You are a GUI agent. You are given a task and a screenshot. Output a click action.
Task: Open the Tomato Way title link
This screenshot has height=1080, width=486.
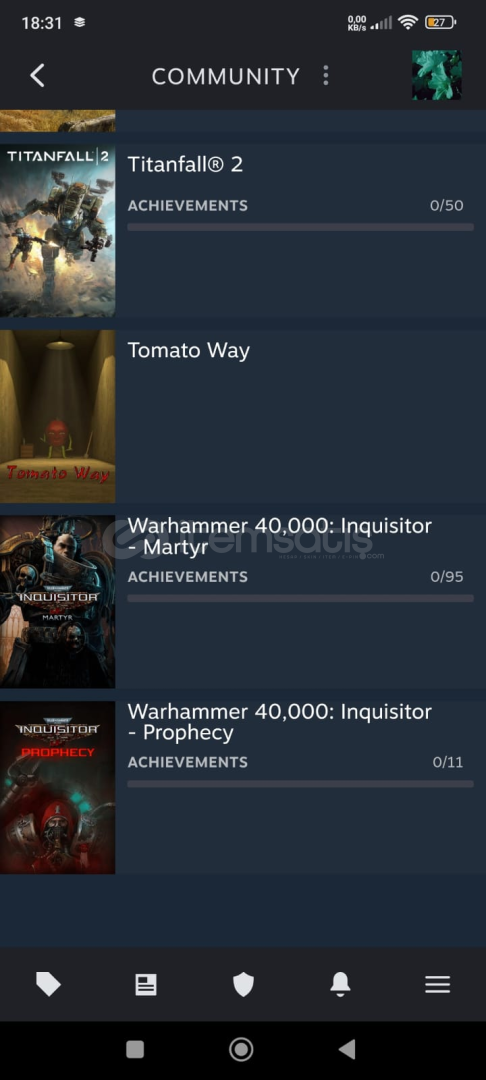[x=189, y=350]
